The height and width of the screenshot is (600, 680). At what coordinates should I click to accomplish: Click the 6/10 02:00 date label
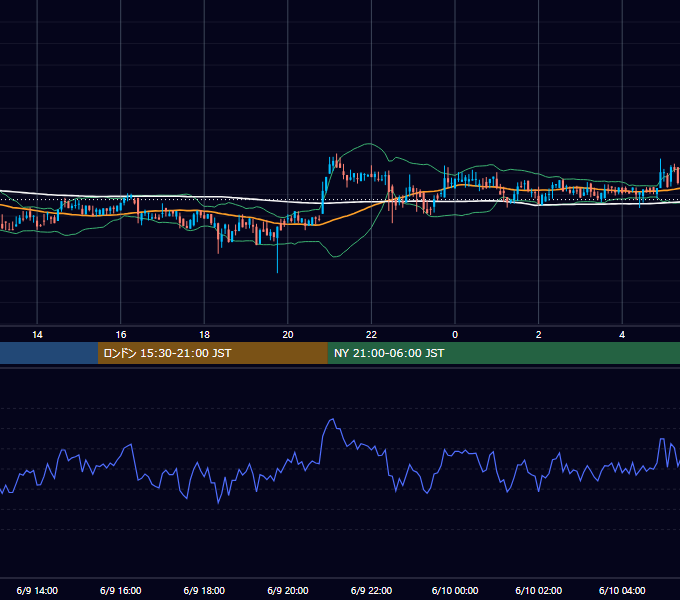tap(539, 590)
